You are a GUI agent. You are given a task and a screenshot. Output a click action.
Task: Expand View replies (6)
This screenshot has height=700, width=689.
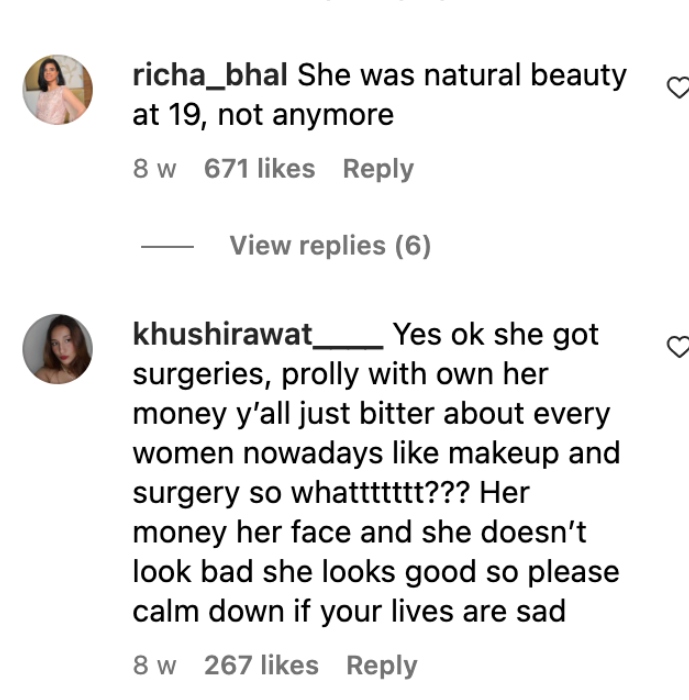click(329, 245)
